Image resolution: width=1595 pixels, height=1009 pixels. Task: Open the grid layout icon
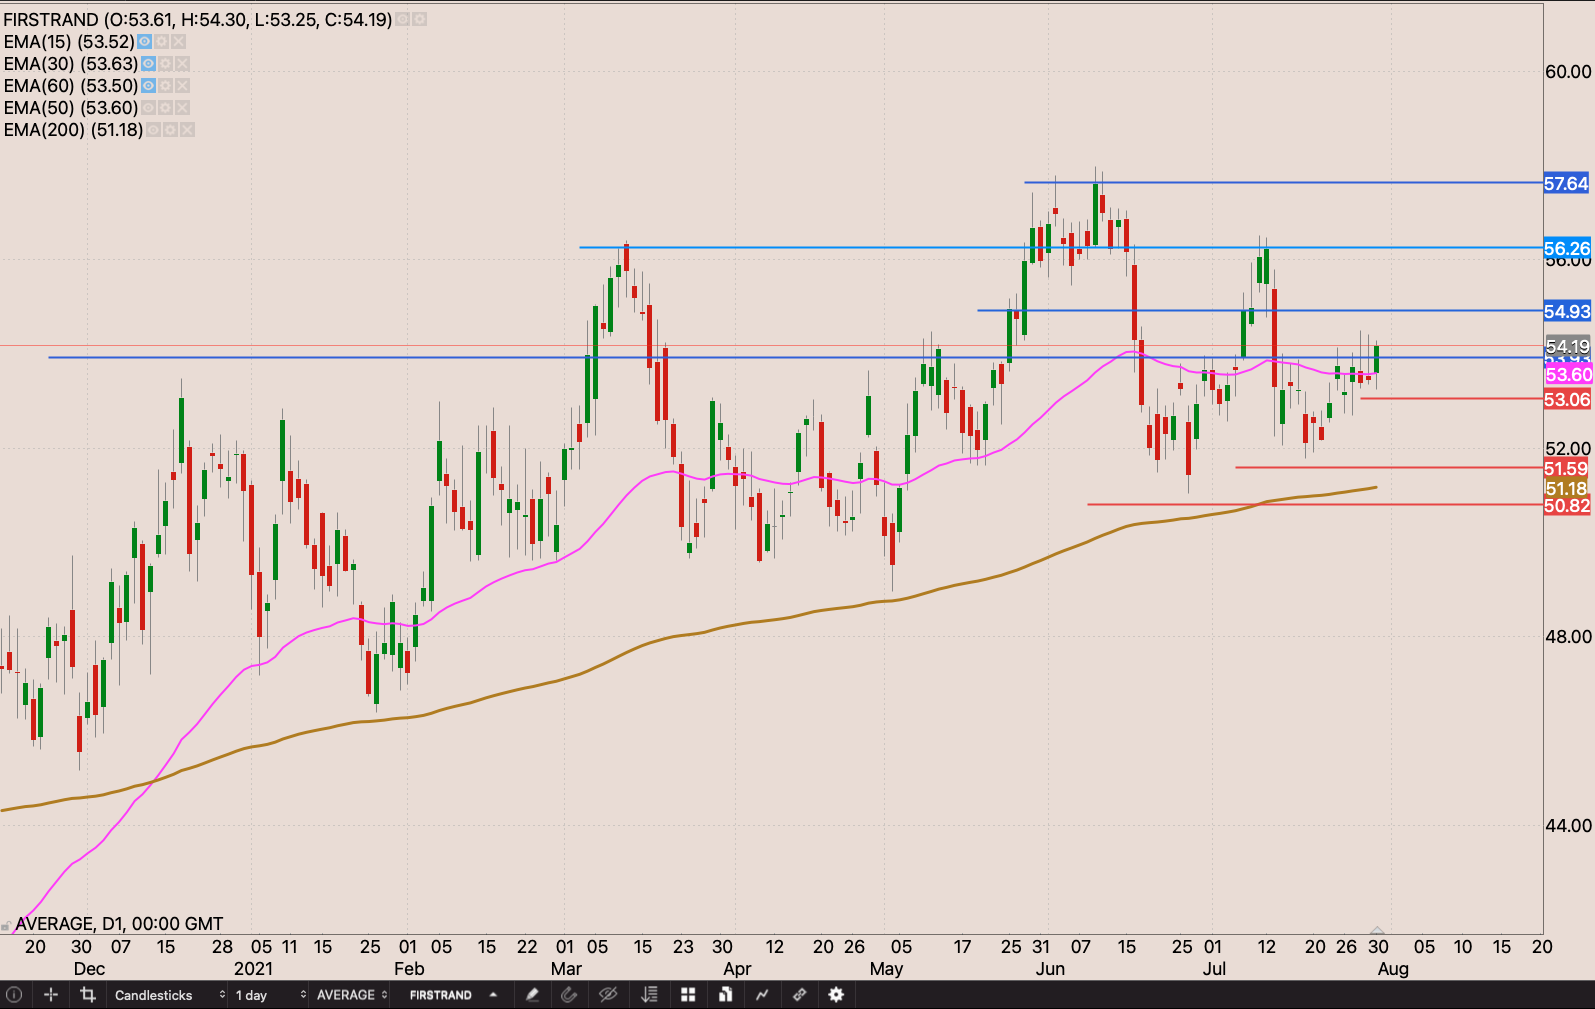click(x=688, y=995)
